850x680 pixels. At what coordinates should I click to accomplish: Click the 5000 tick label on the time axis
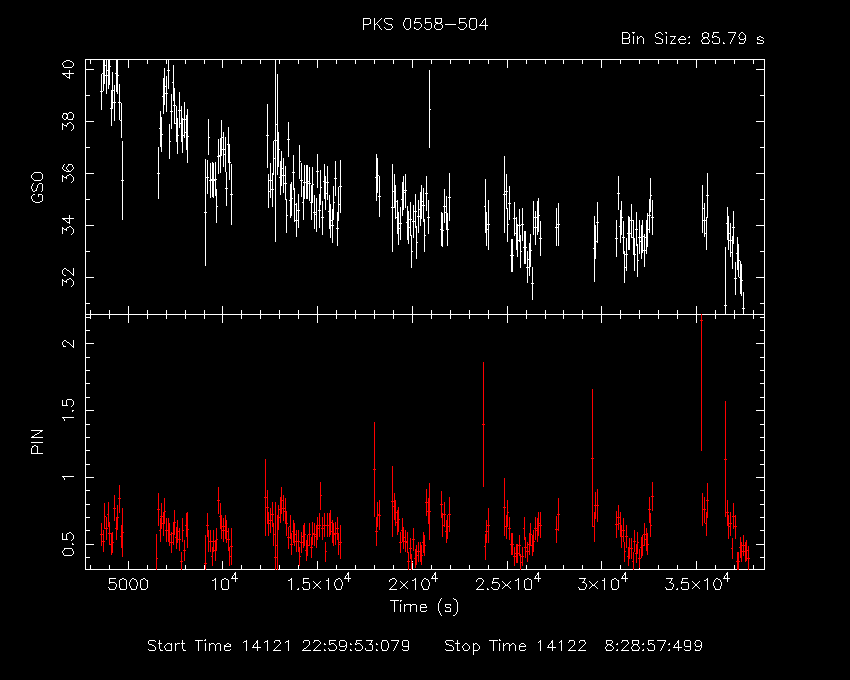pos(128,585)
